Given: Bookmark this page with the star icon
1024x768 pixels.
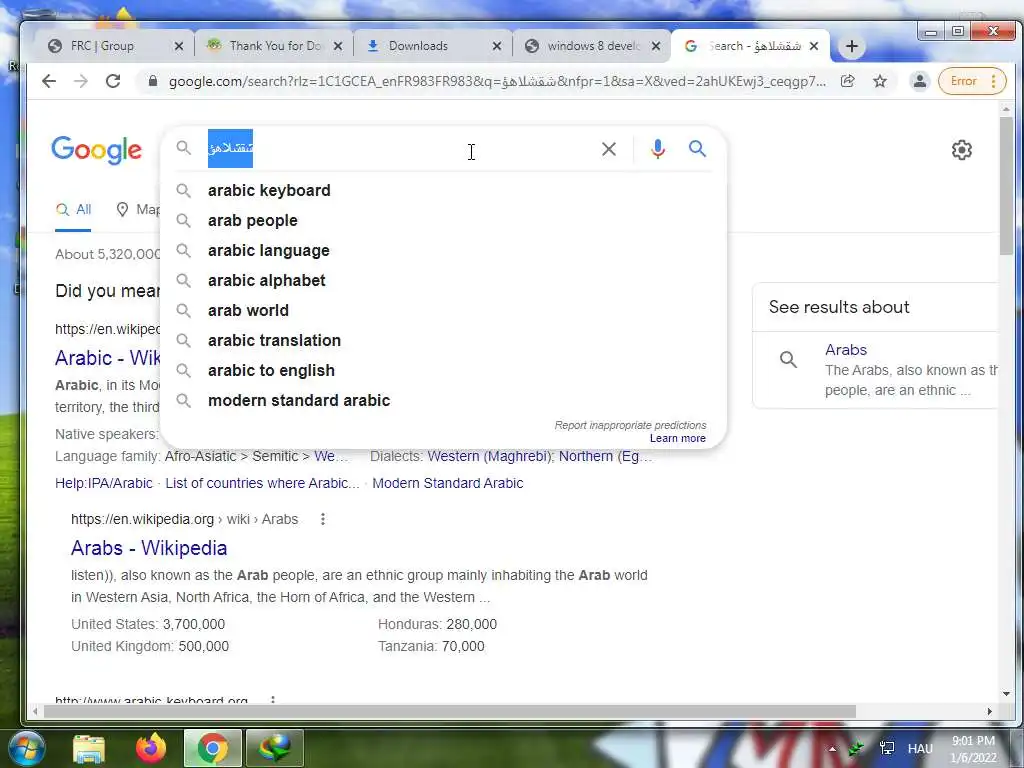Looking at the screenshot, I should pyautogui.click(x=880, y=81).
